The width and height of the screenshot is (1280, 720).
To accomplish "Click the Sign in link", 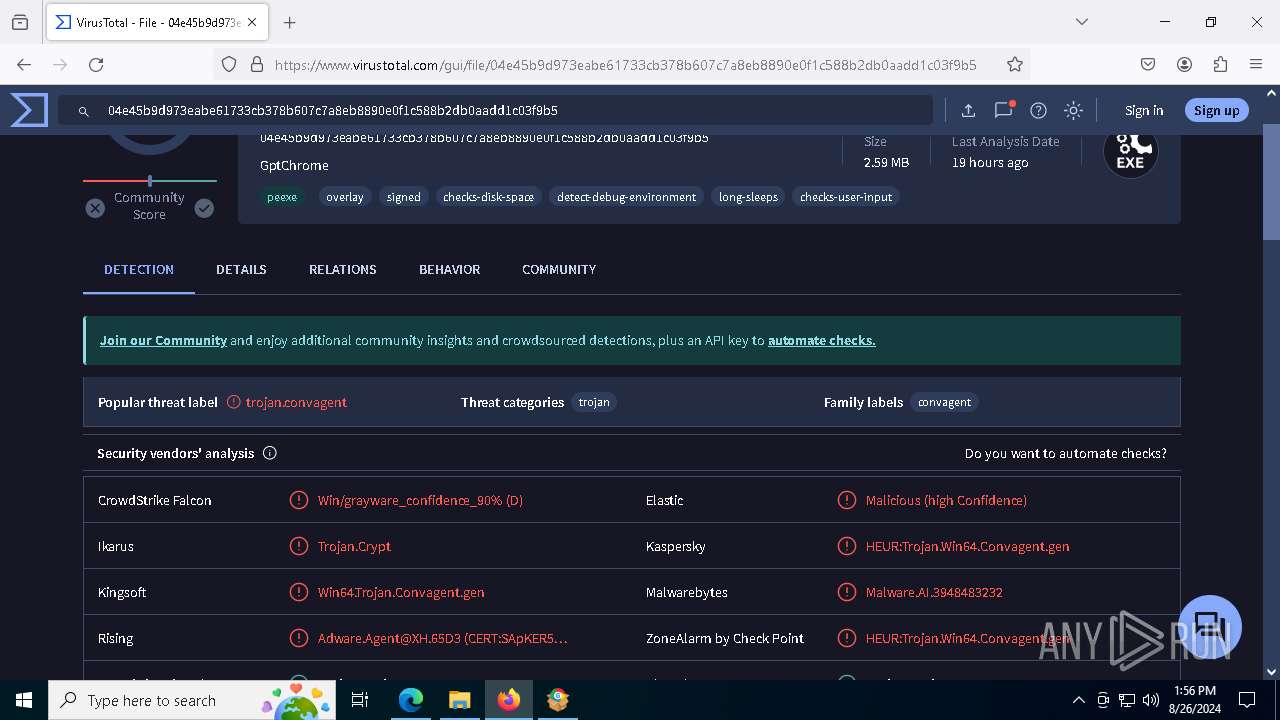I will click(x=1144, y=111).
